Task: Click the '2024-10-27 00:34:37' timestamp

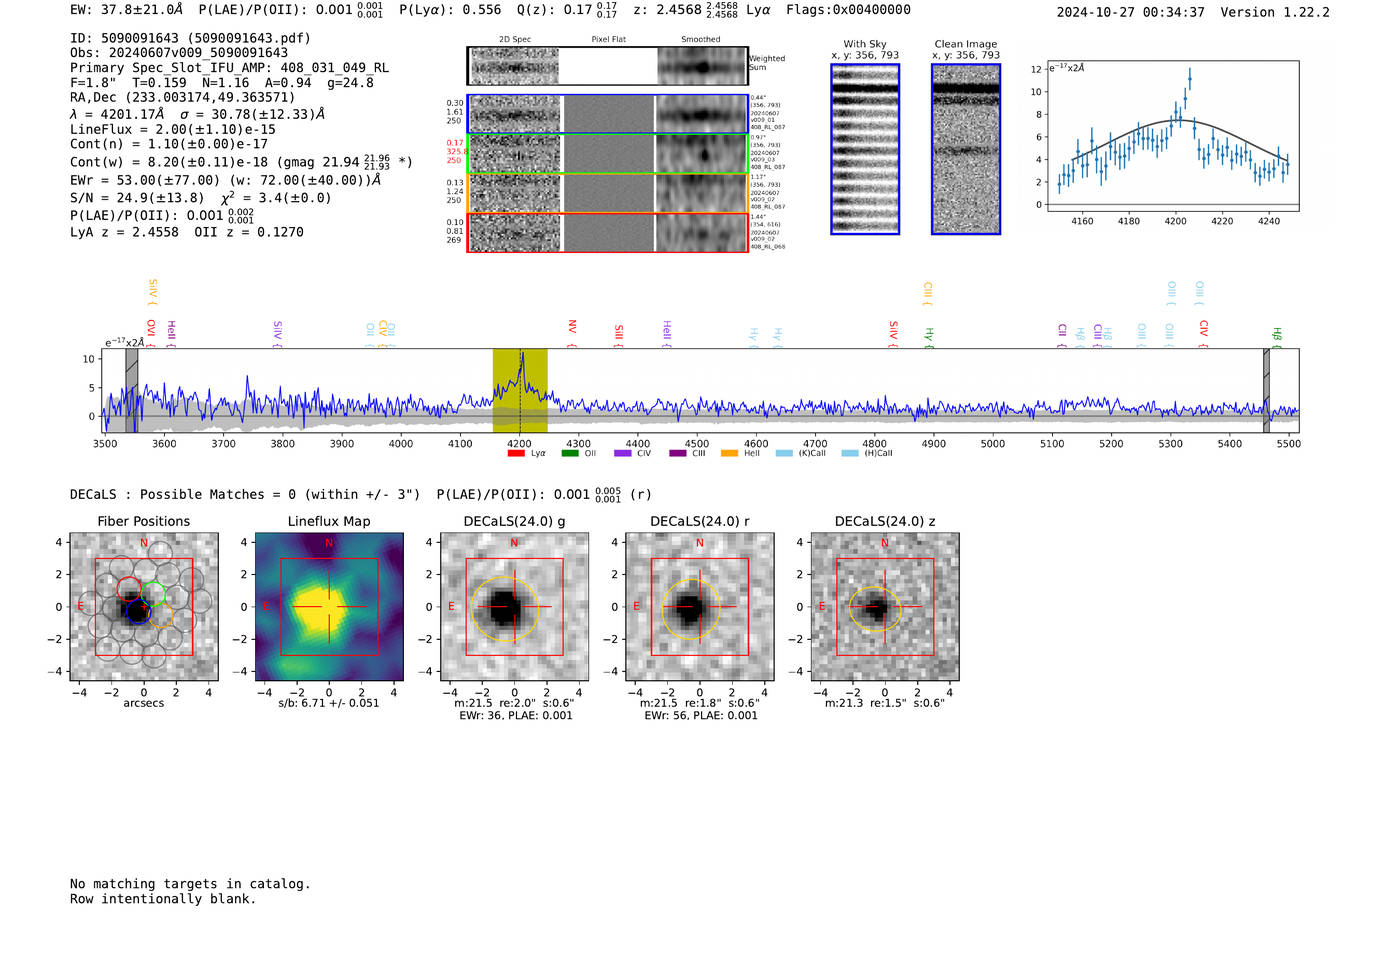Action: pos(1131,12)
